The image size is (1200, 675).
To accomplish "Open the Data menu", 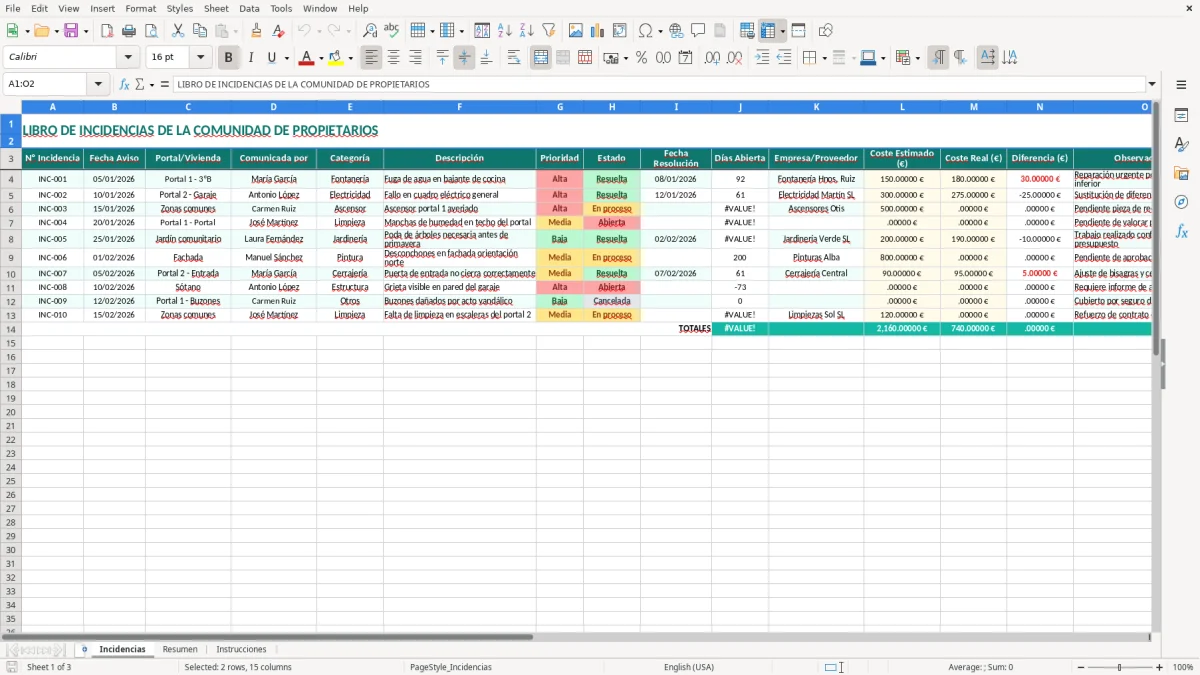I will click(x=249, y=8).
